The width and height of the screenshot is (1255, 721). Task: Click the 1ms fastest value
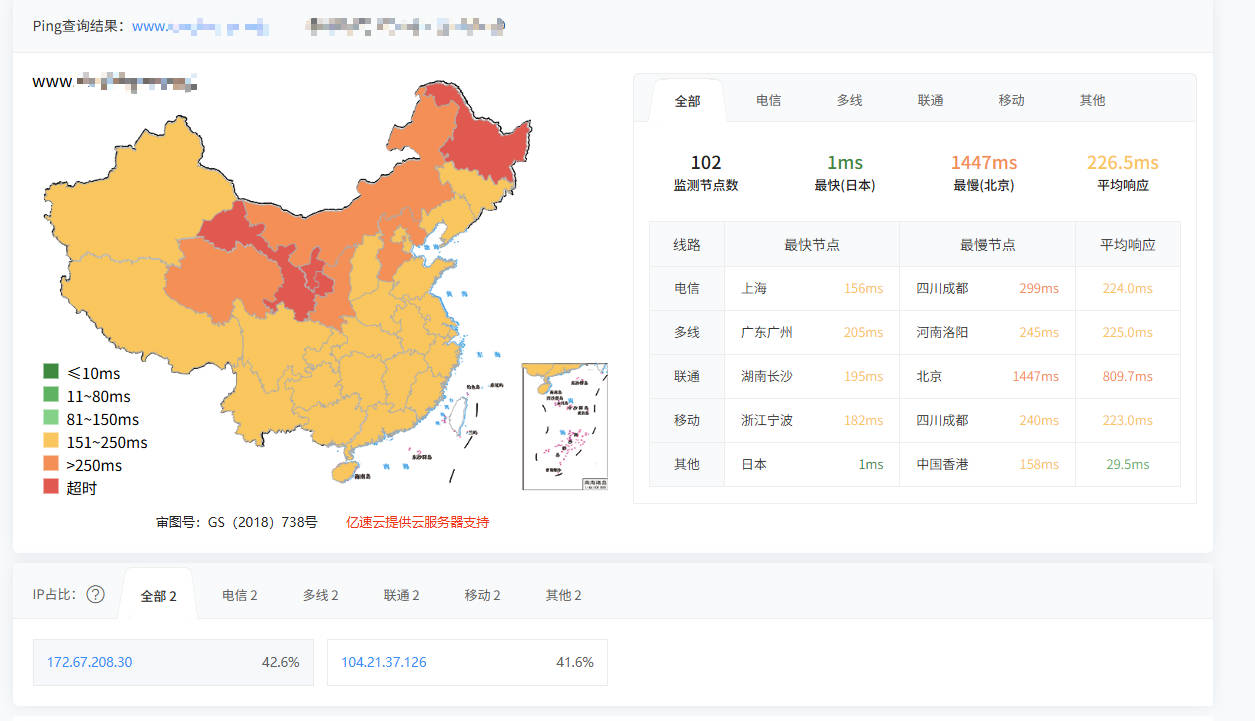click(844, 162)
